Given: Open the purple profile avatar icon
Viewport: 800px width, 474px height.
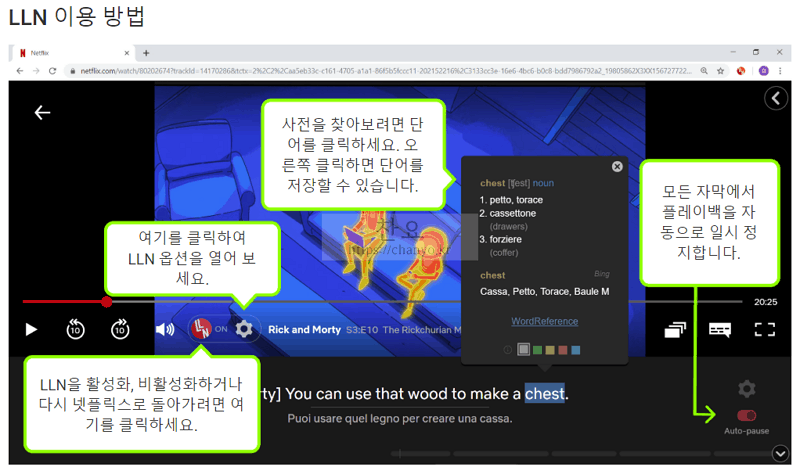Looking at the screenshot, I should pos(764,71).
